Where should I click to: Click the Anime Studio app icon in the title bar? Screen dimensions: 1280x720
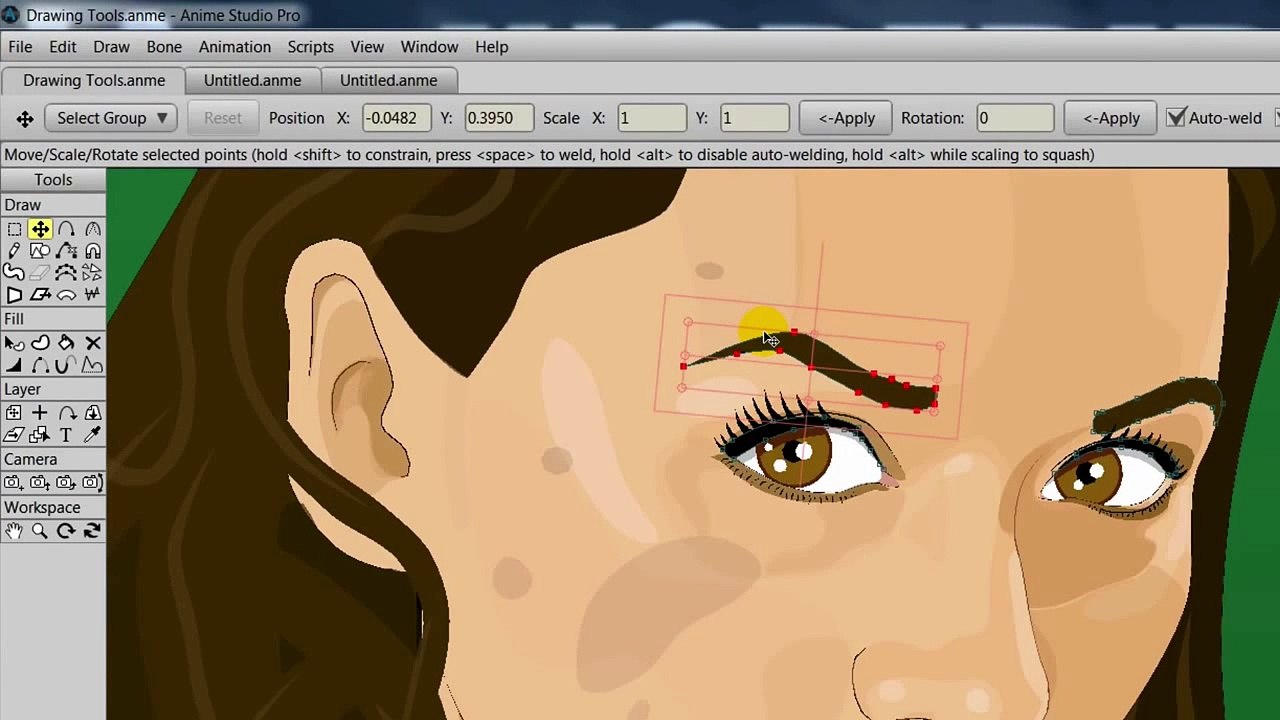(x=11, y=15)
